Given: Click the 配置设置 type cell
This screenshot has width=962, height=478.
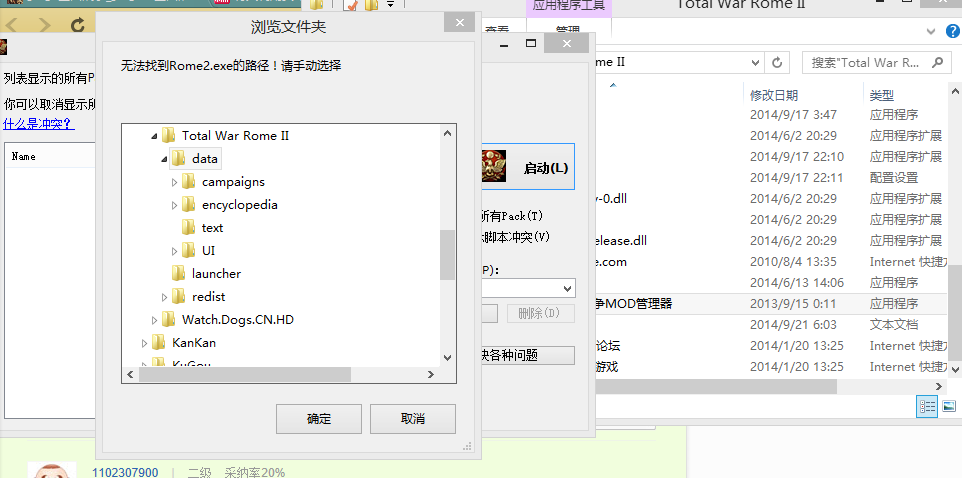Looking at the screenshot, I should [x=894, y=177].
